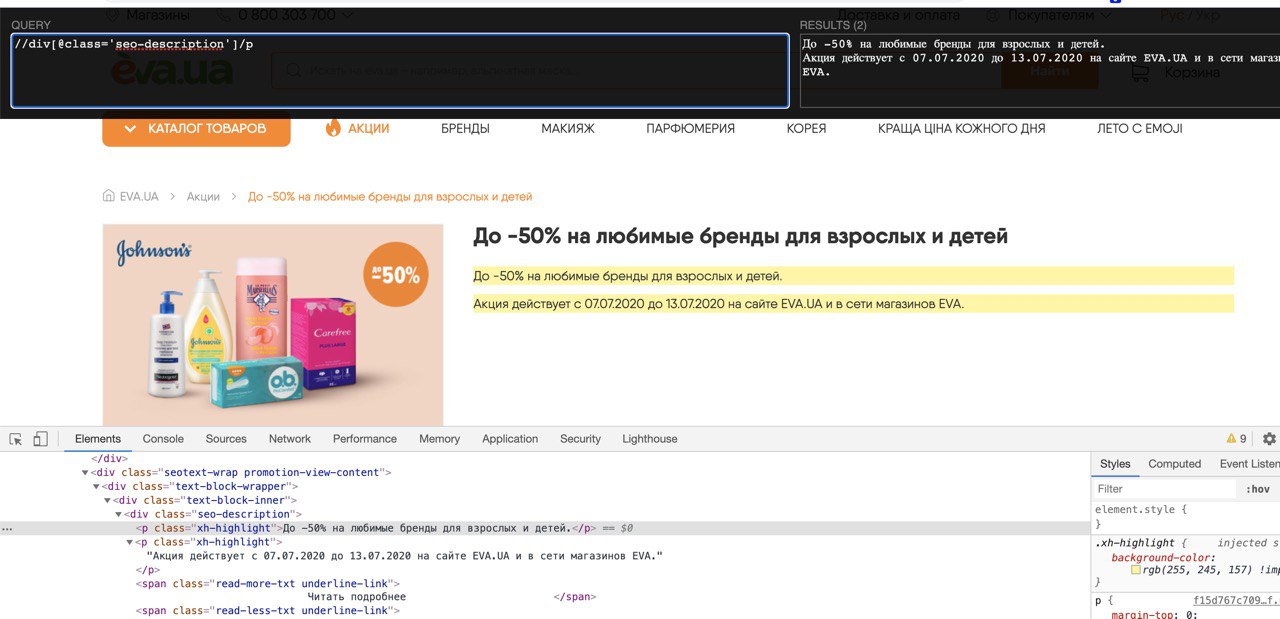This screenshot has height=619, width=1280.
Task: Collapse the text-block-wrapper div node
Action: point(96,487)
